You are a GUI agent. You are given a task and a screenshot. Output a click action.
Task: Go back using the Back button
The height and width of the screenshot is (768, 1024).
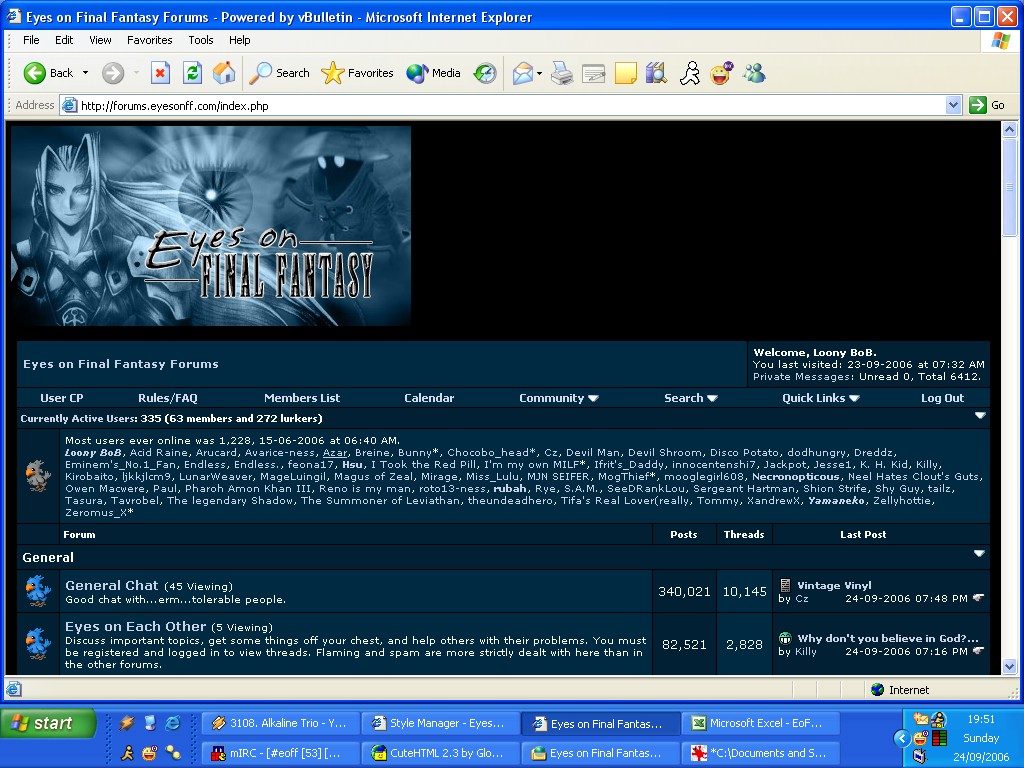[48, 73]
